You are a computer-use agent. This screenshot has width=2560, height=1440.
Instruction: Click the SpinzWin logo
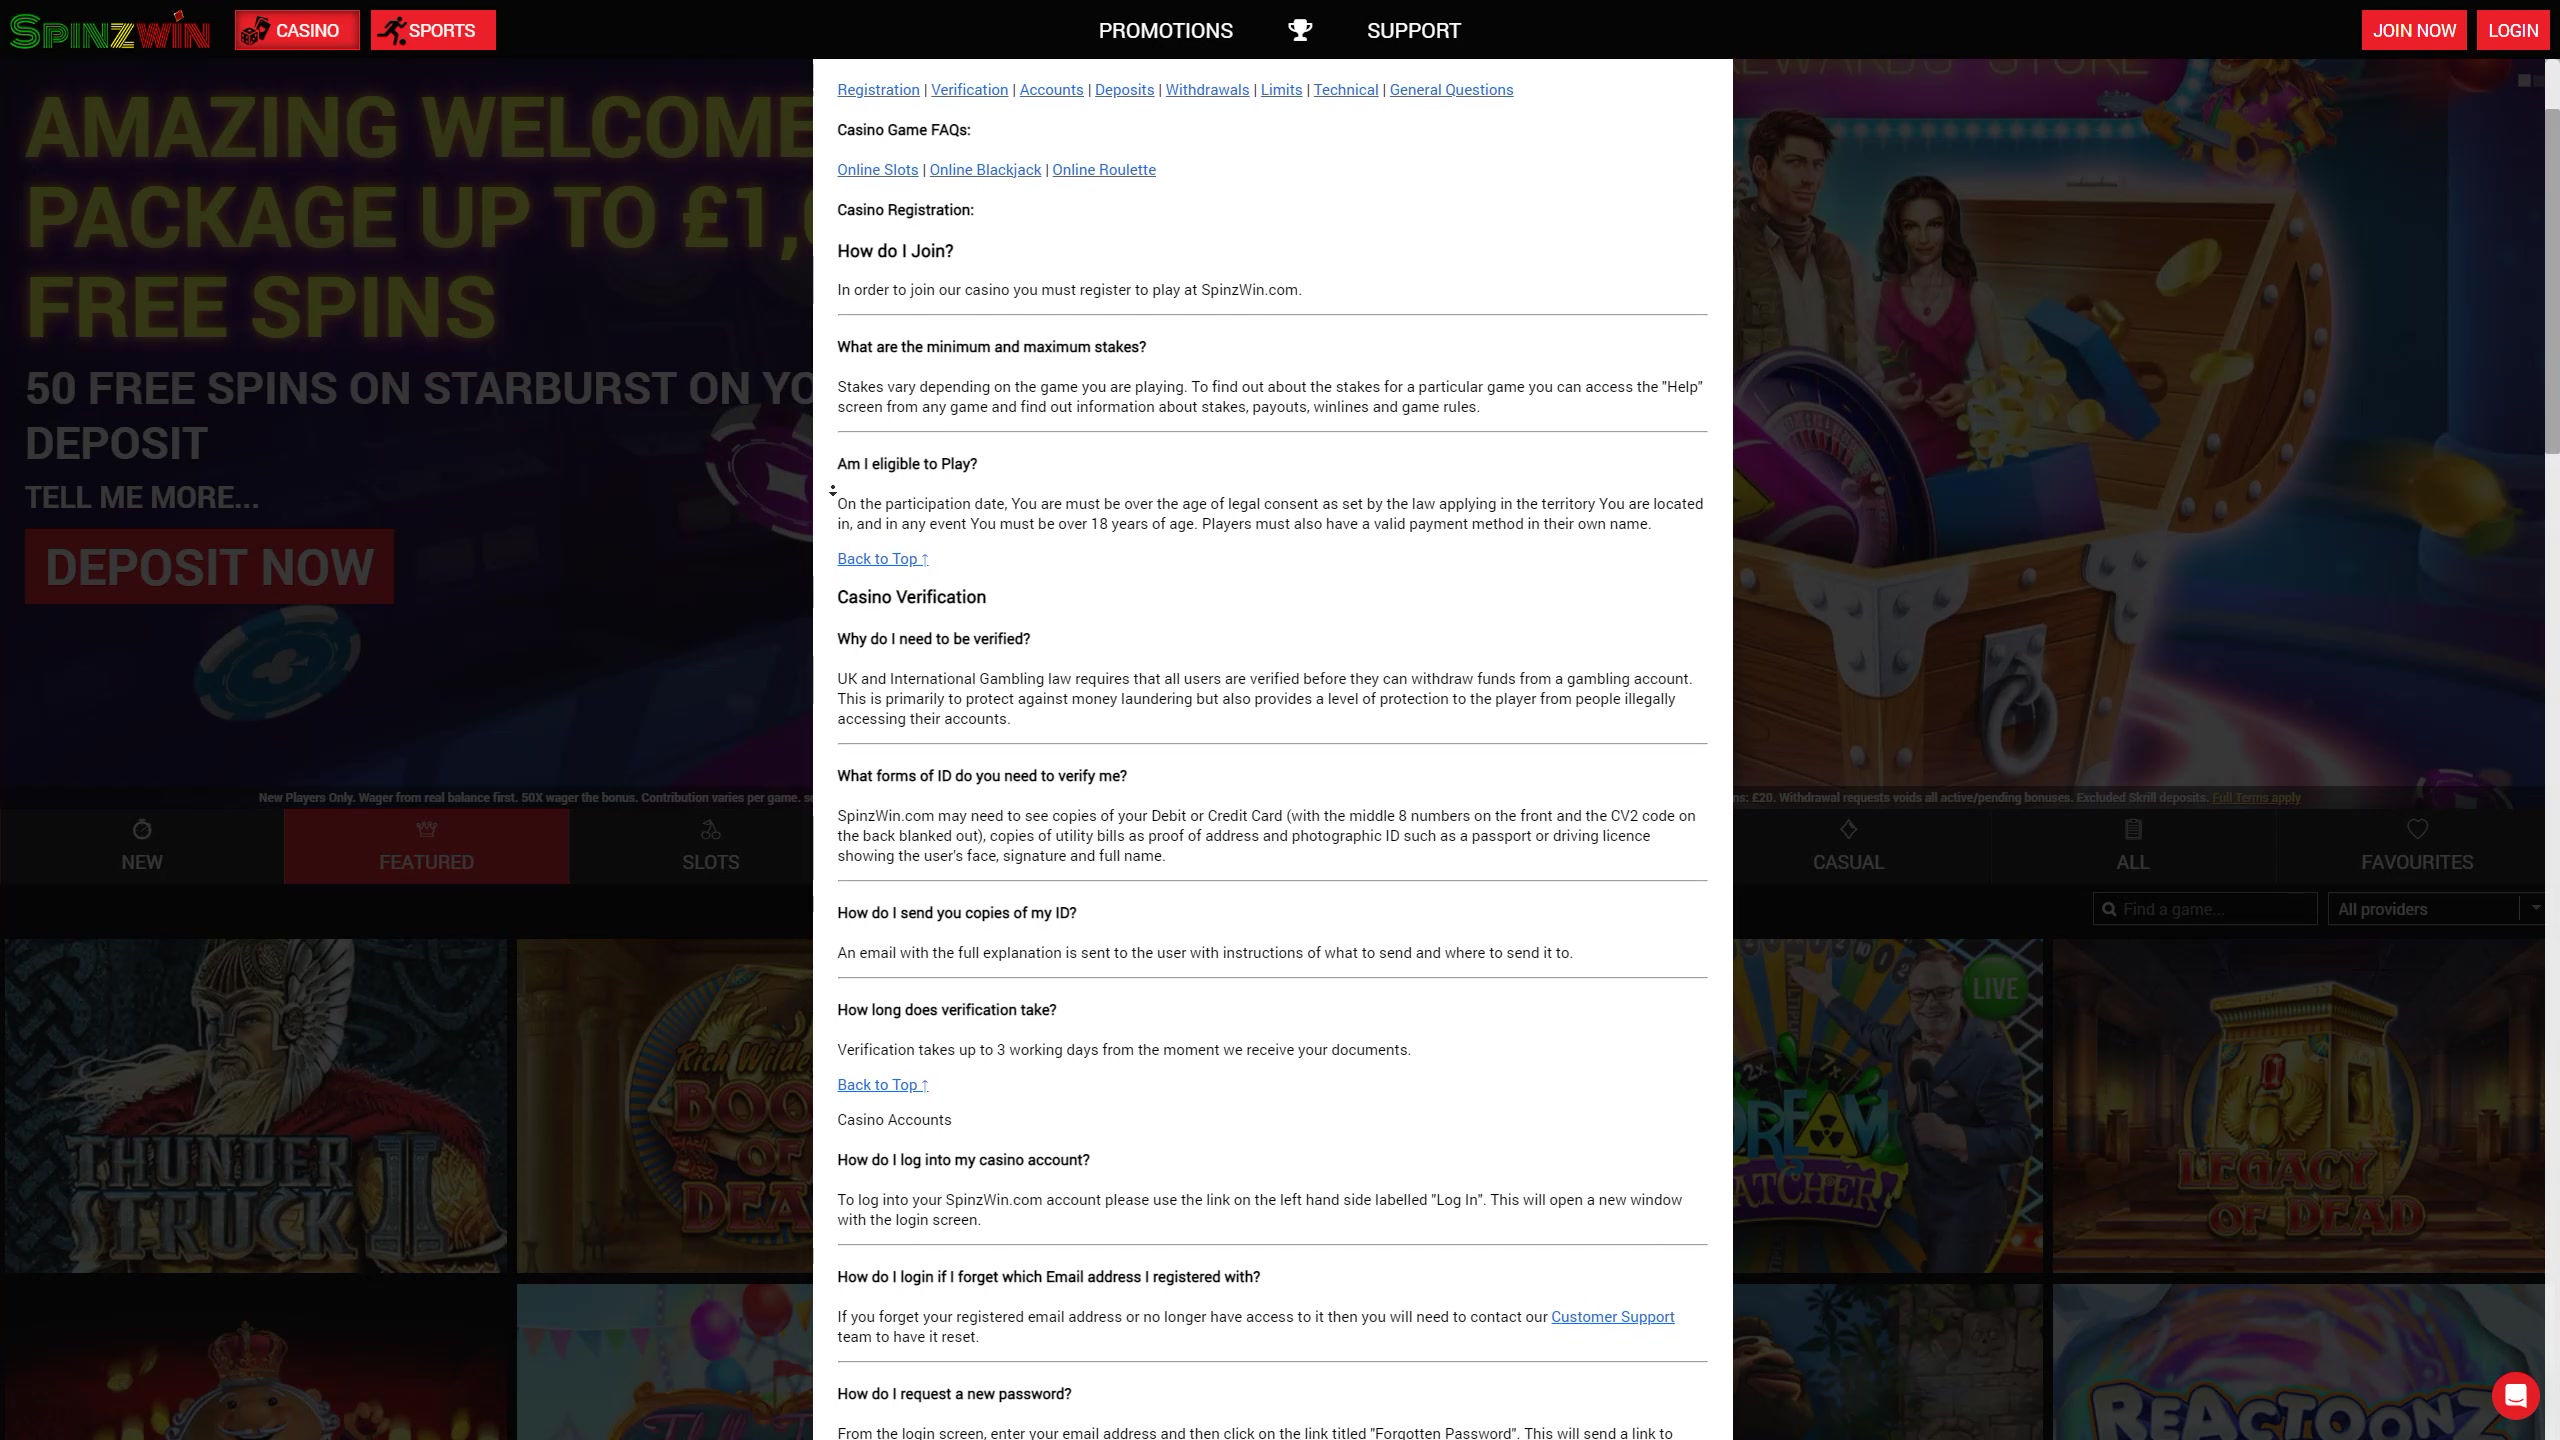click(110, 30)
